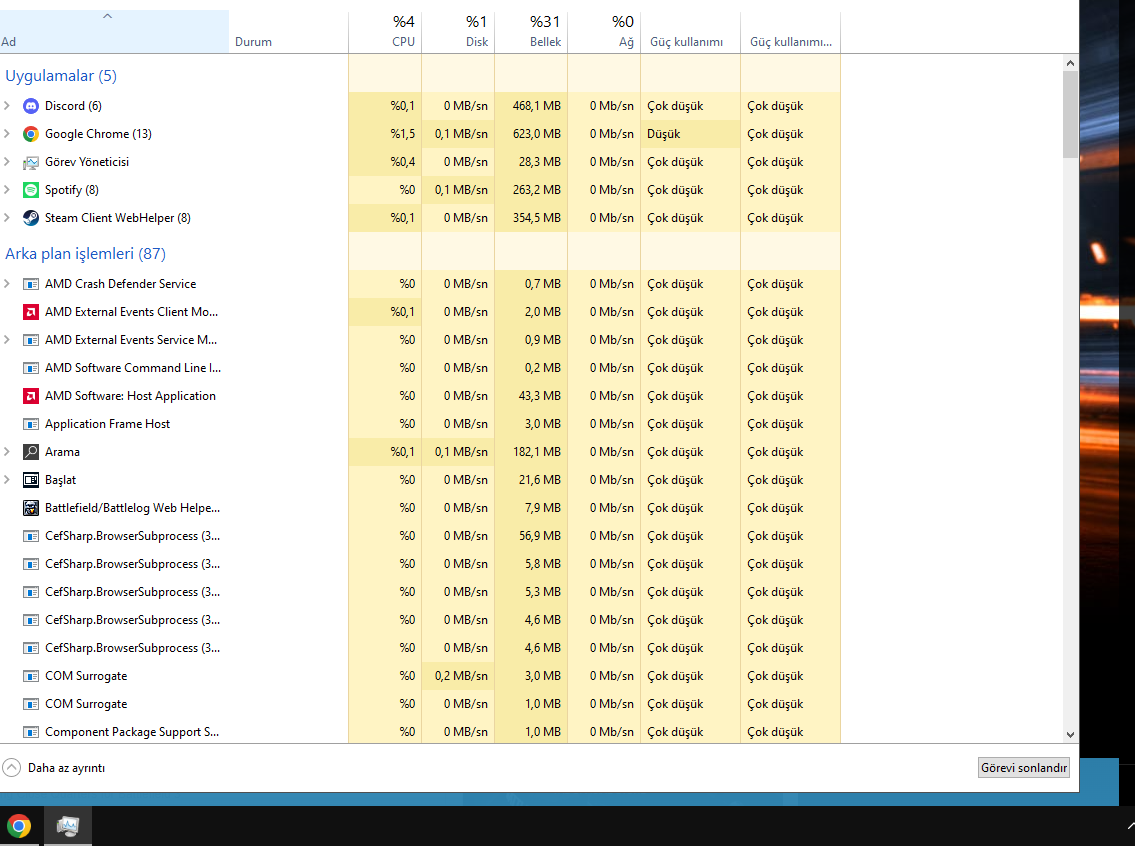Expand AMD Crash Defender Service row
Image resolution: width=1135 pixels, height=846 pixels.
point(7,284)
